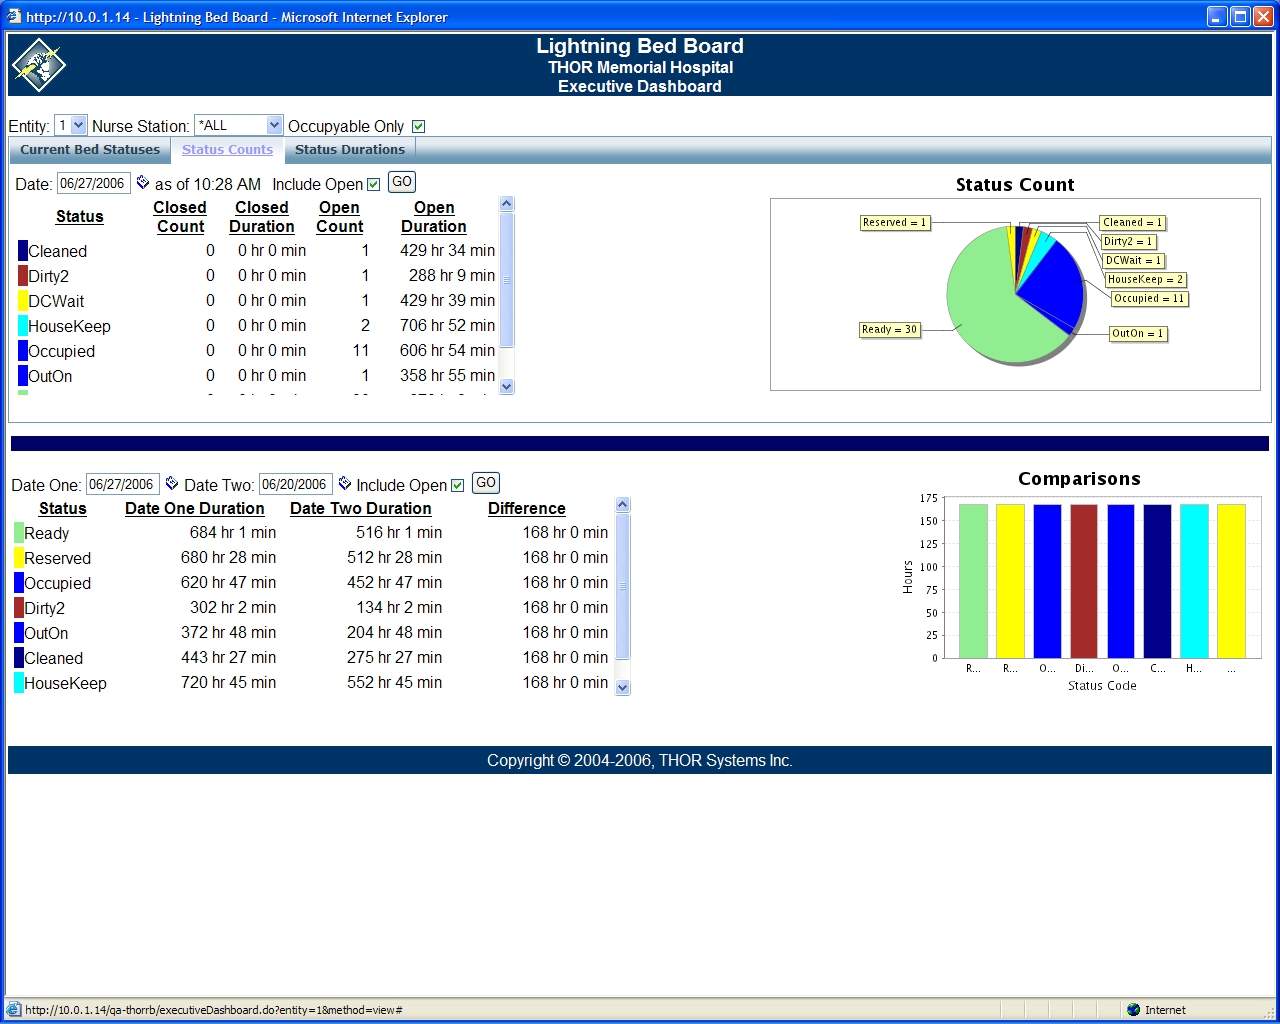Click the Reserved yellow swatch in comparisons

tap(19, 558)
